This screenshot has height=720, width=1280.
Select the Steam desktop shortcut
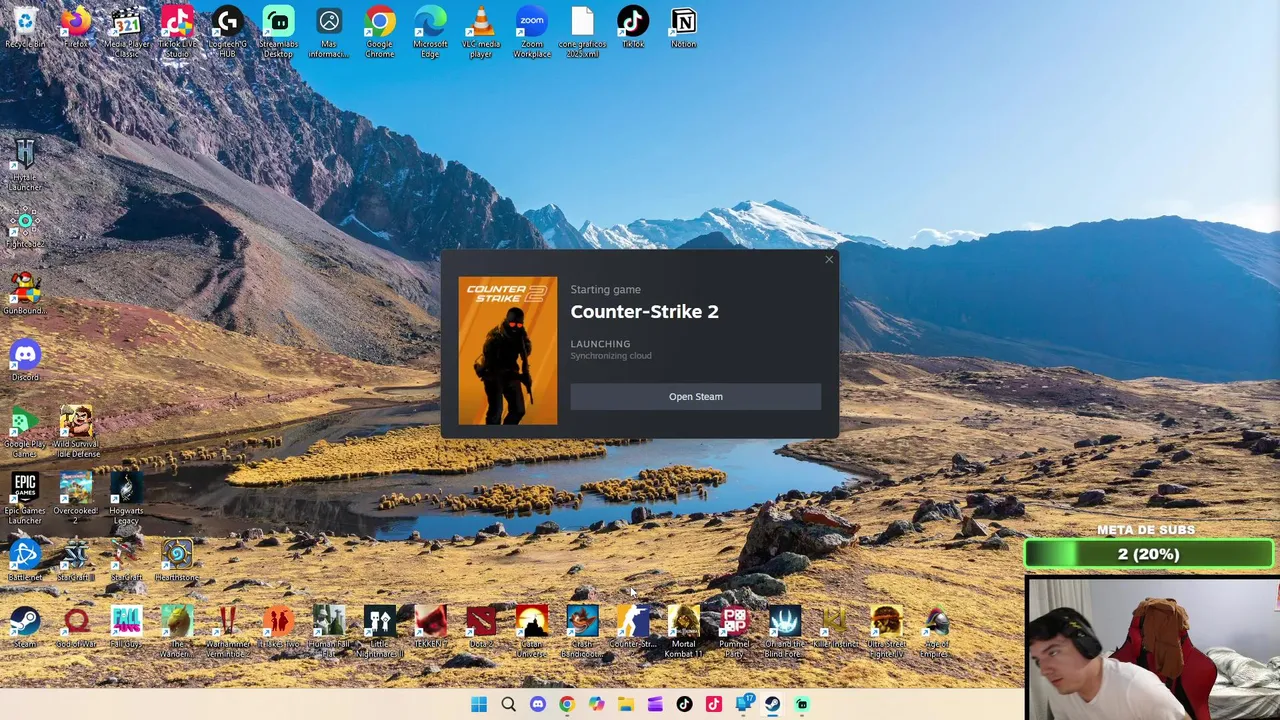[25, 627]
